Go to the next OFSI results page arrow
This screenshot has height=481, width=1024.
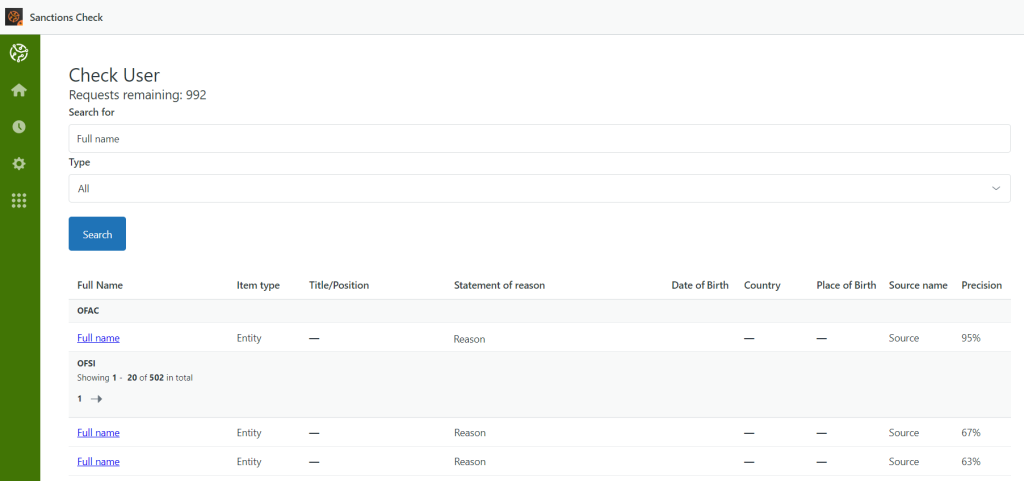coord(97,399)
